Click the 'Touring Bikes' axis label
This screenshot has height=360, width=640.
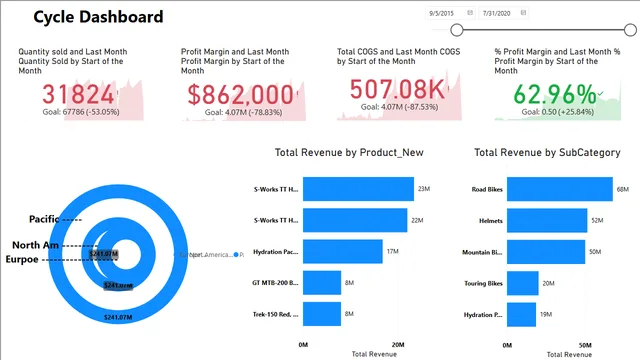(x=483, y=283)
